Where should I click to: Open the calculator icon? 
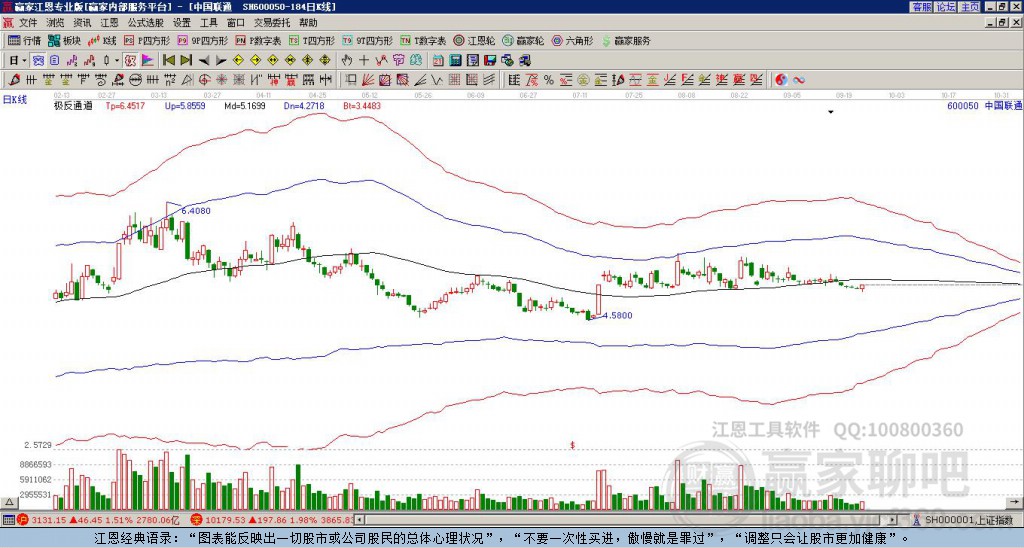pos(455,61)
